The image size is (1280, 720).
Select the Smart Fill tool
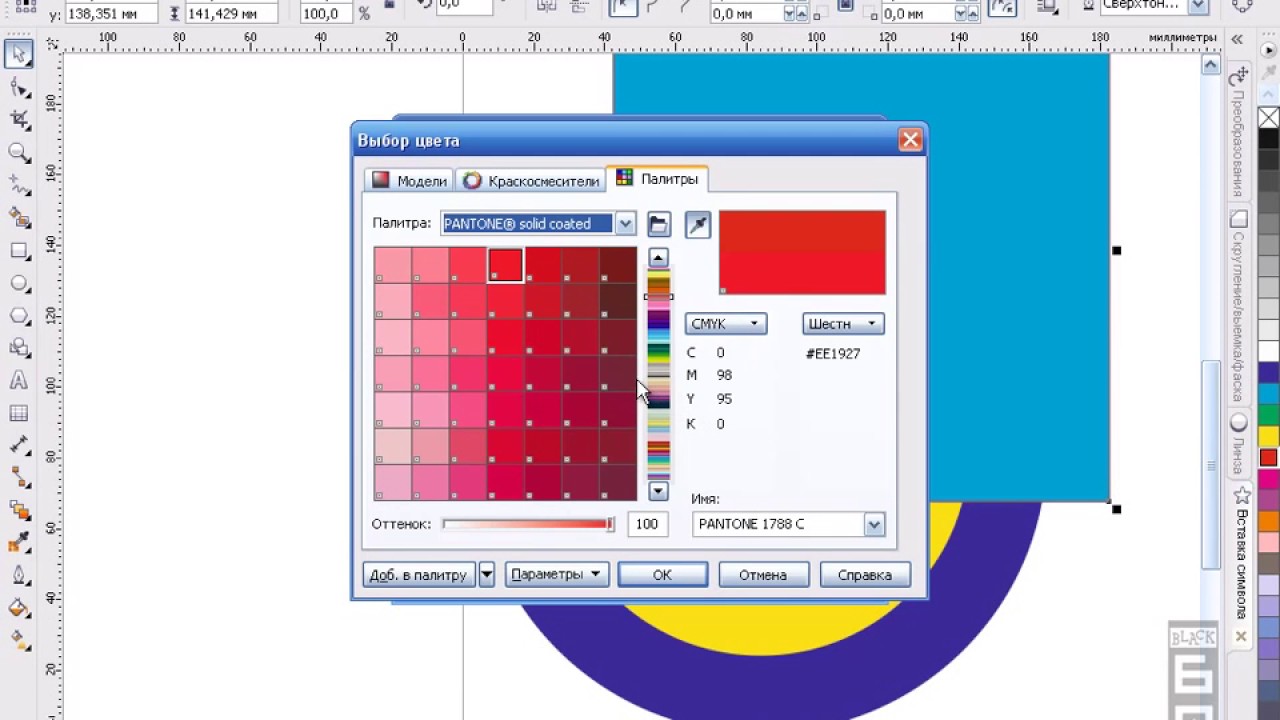(x=18, y=218)
